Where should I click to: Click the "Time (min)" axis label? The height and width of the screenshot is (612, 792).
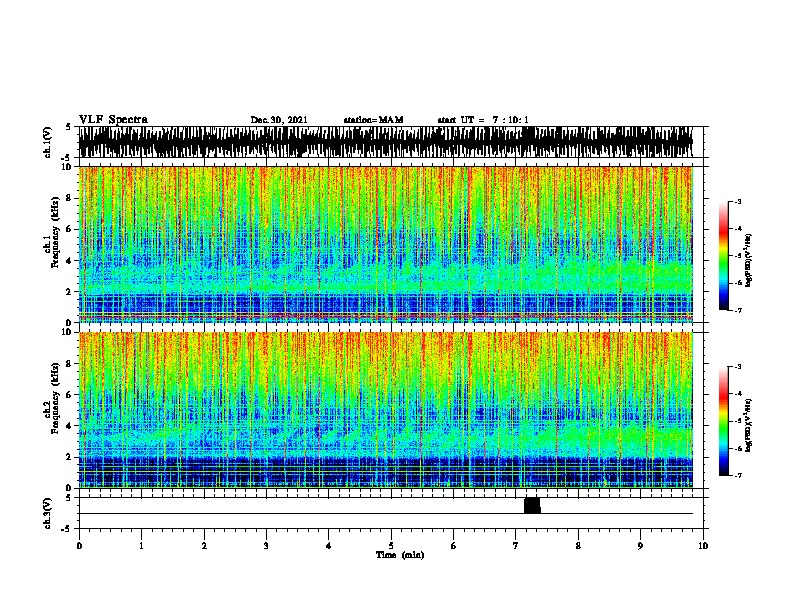(400, 555)
